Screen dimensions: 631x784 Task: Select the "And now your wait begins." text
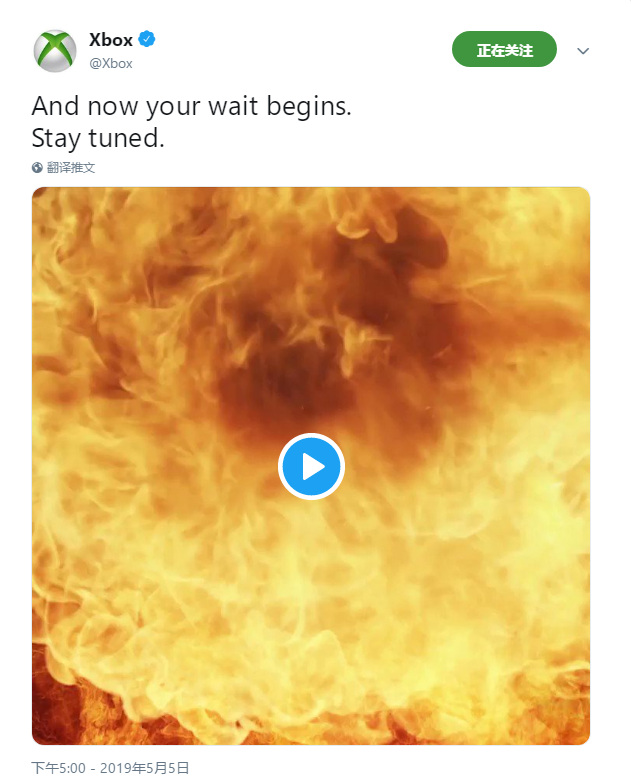pyautogui.click(x=192, y=106)
